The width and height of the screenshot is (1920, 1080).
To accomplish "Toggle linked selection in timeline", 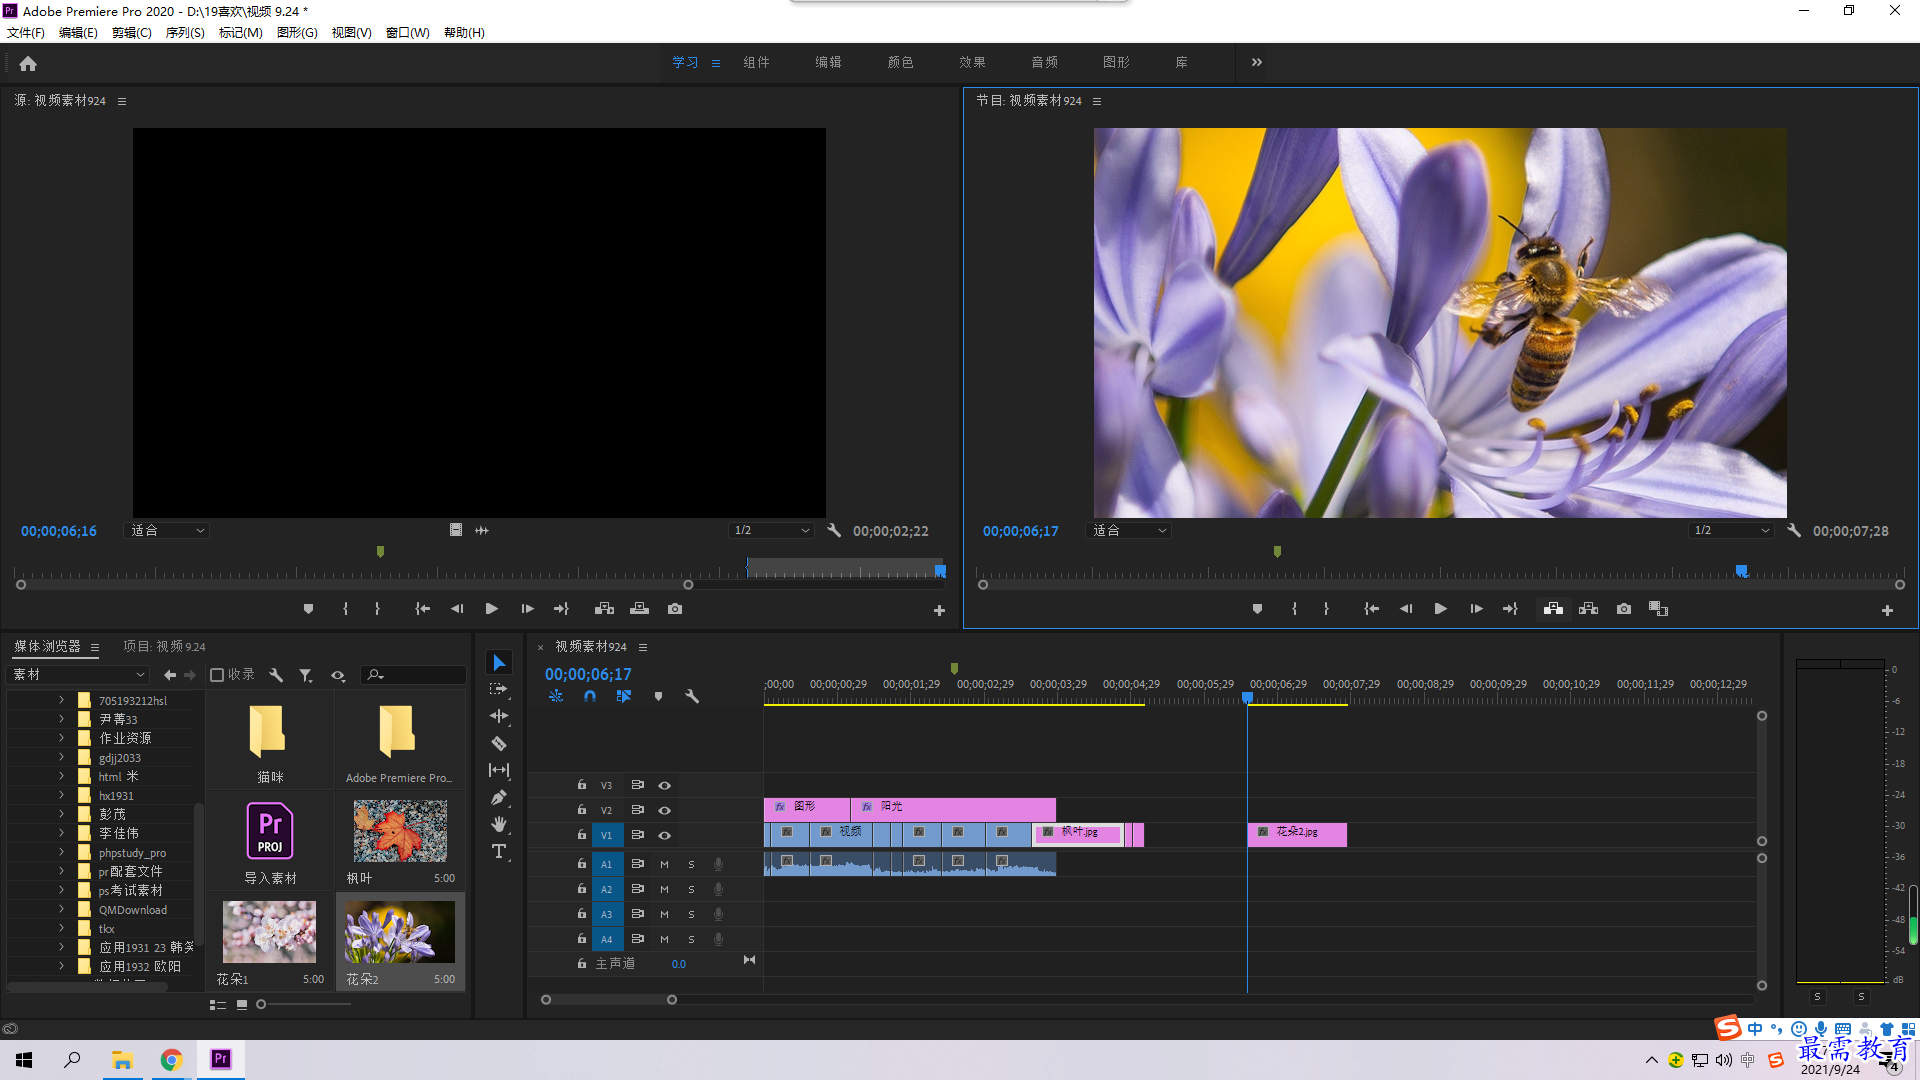I will click(624, 696).
